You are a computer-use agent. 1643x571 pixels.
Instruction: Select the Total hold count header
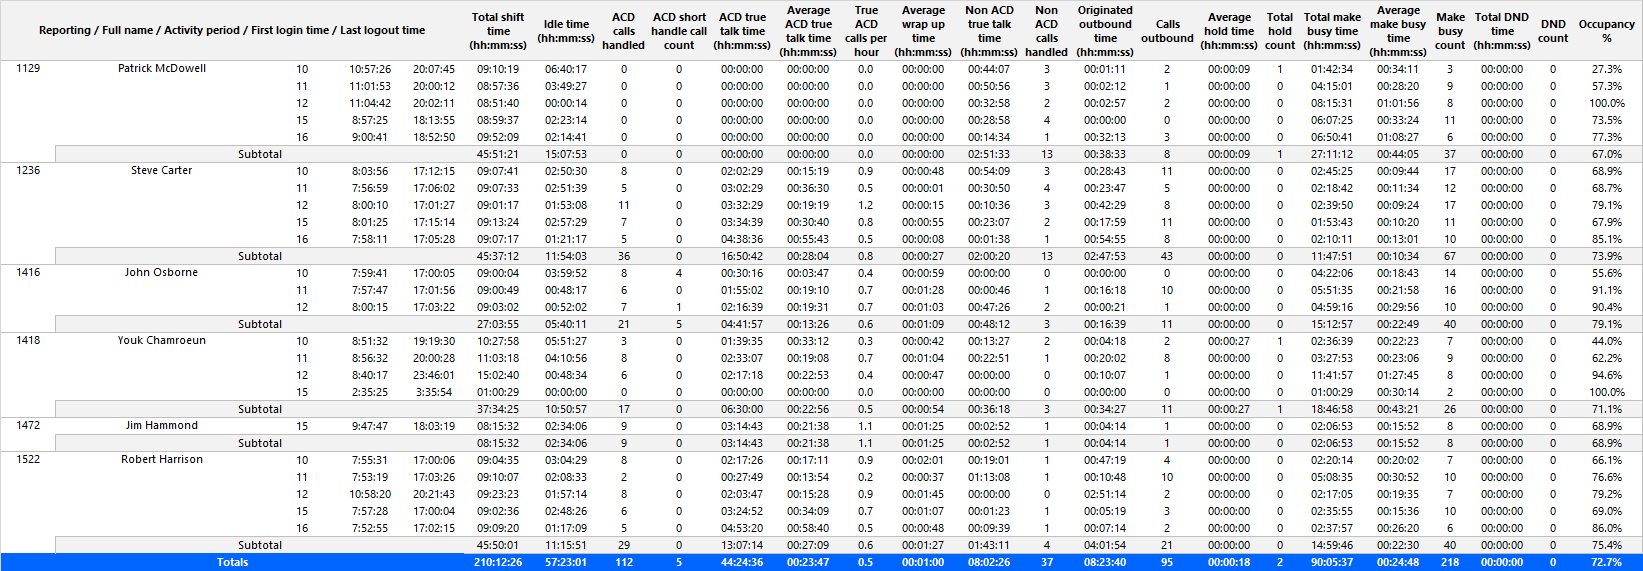[x=1280, y=31]
